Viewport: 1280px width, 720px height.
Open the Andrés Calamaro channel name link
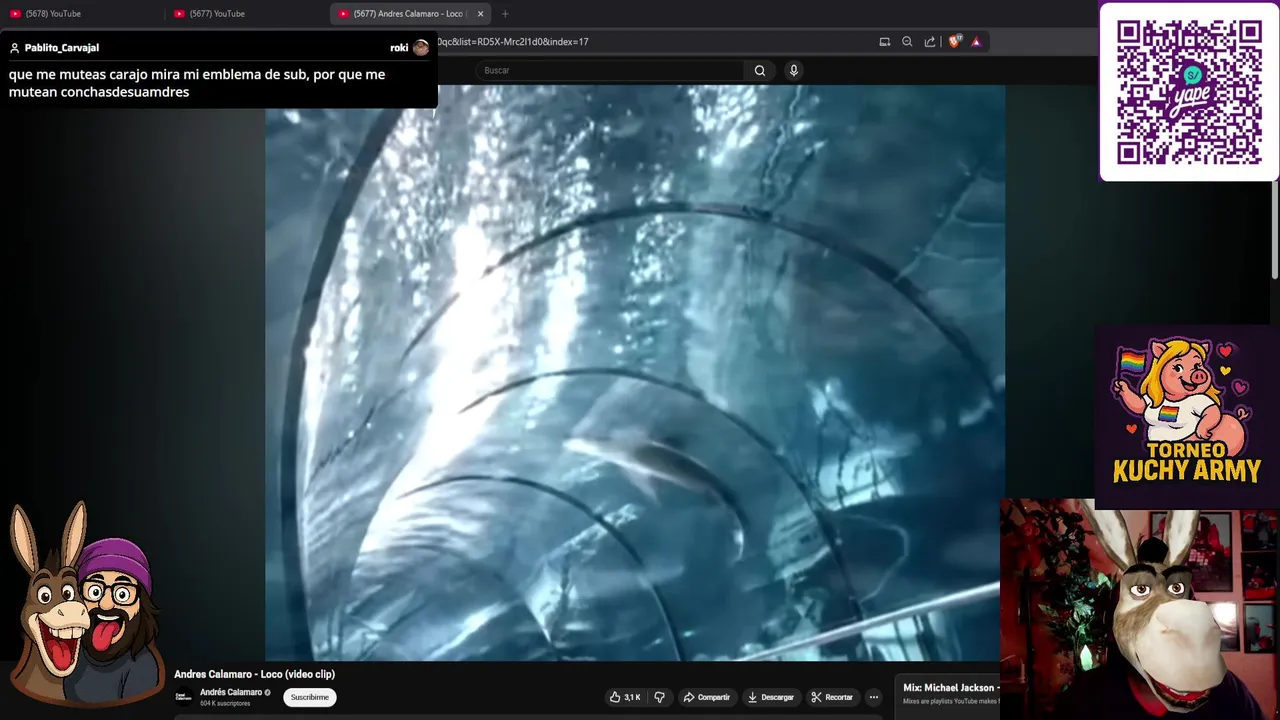click(231, 692)
